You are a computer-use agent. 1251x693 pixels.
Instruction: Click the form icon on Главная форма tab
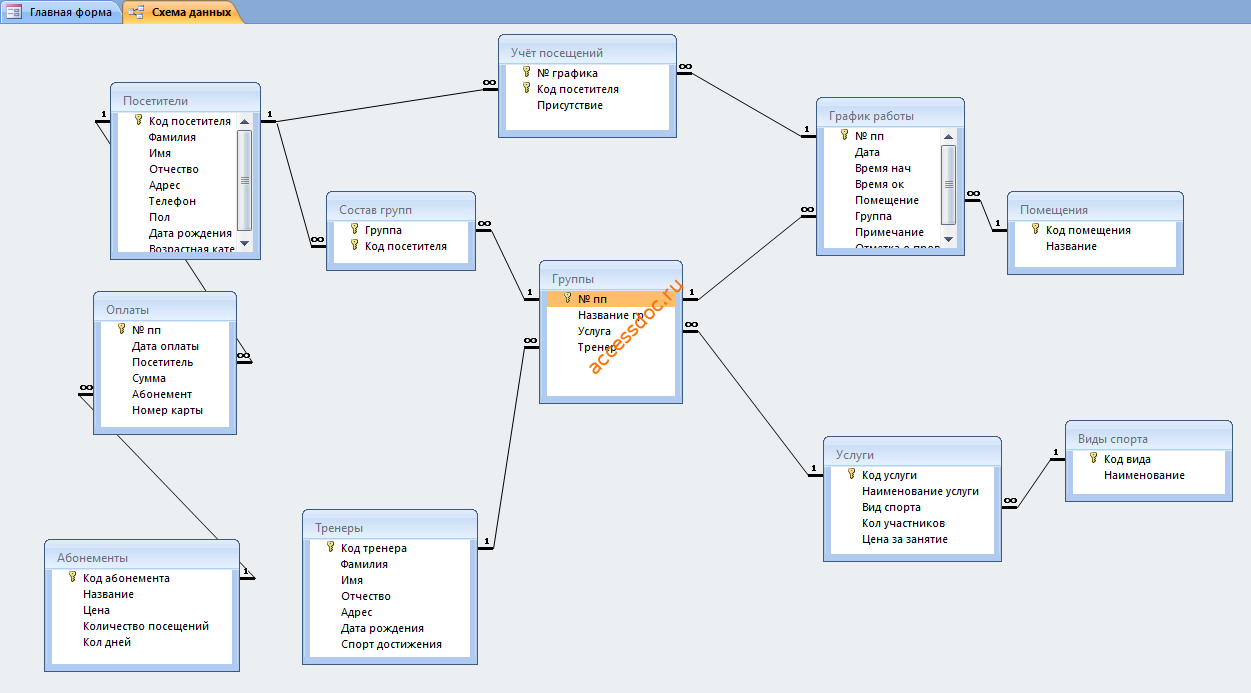coord(14,12)
